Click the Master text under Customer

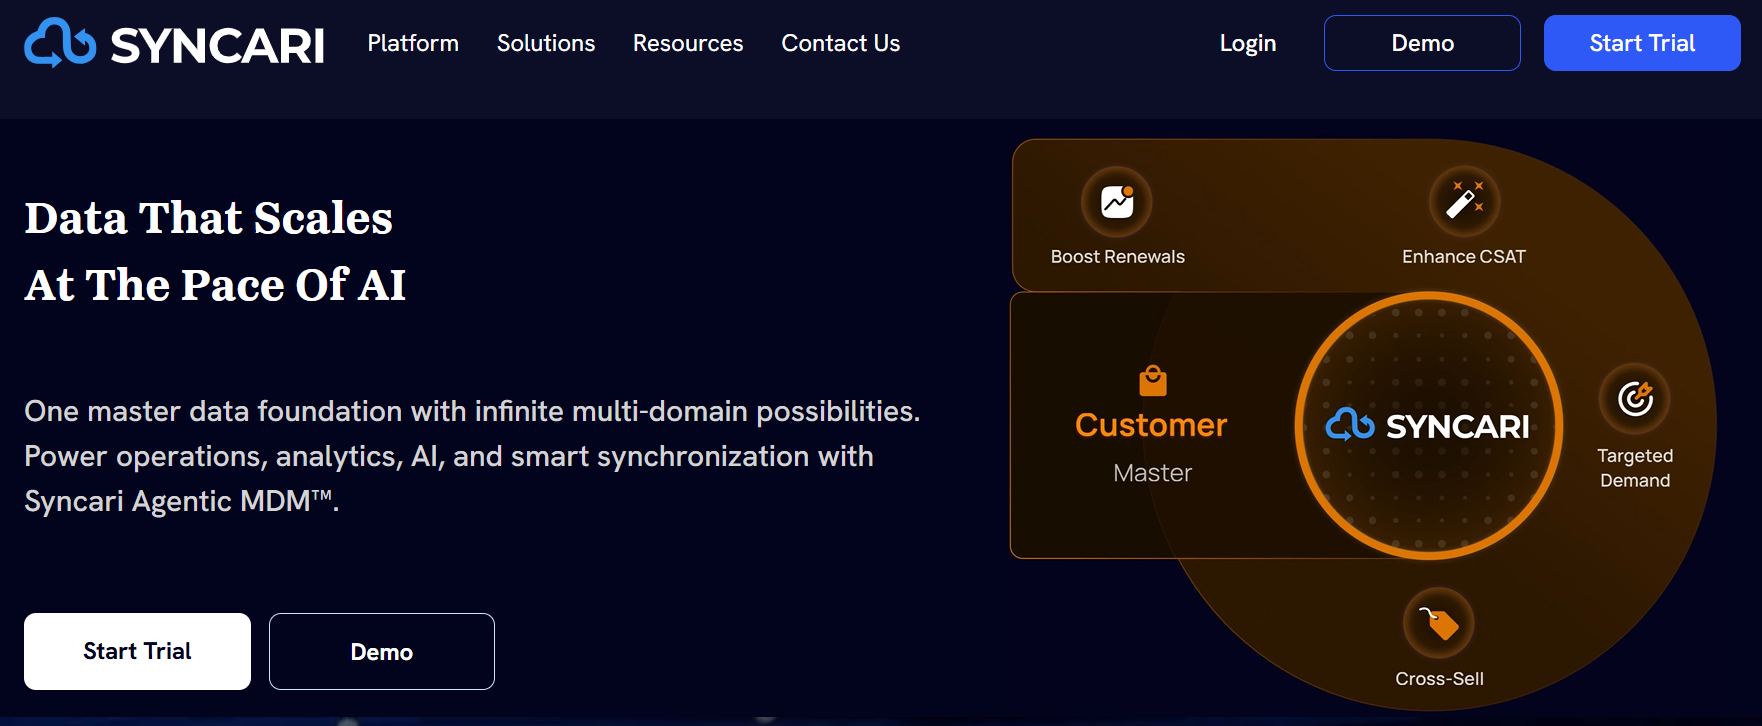tap(1153, 473)
